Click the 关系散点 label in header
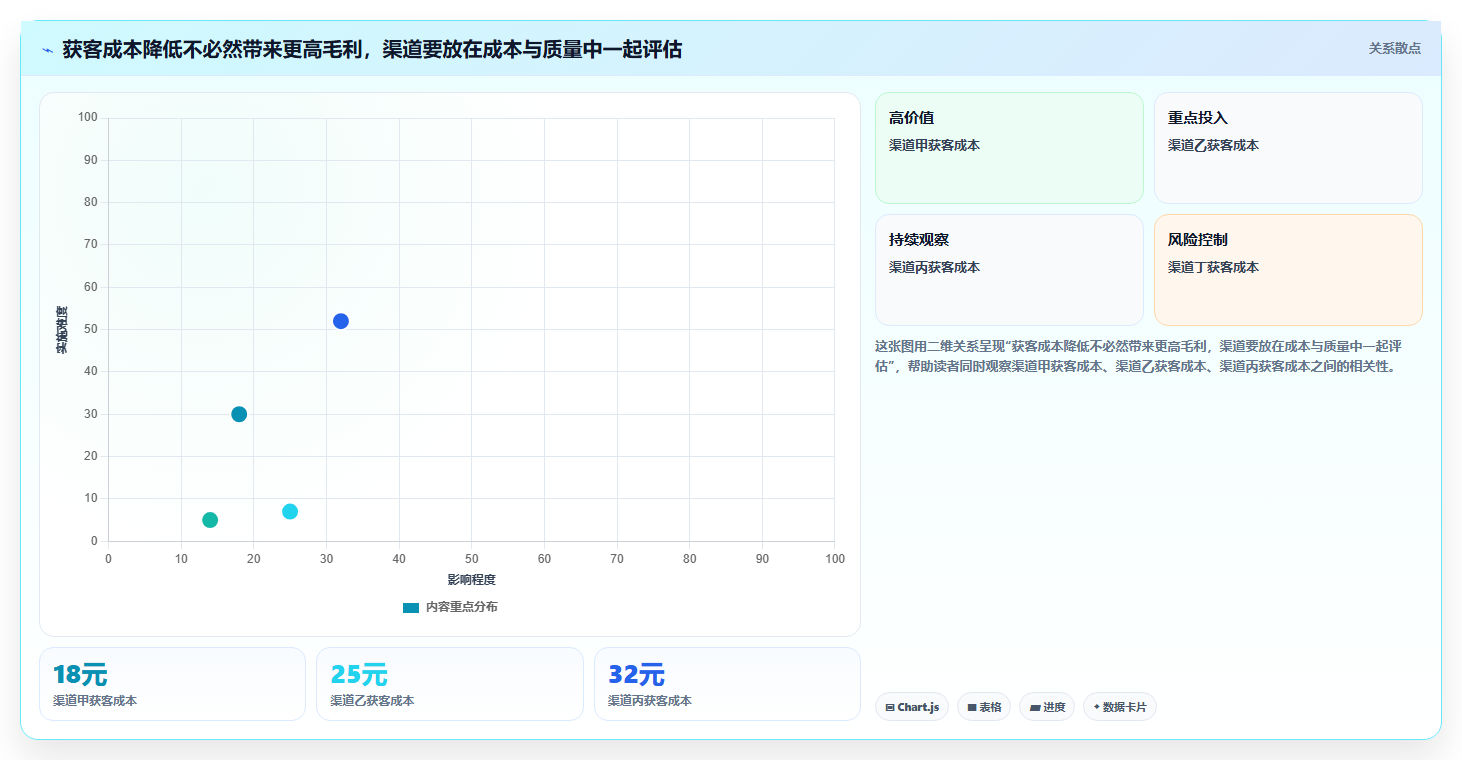 click(1394, 48)
